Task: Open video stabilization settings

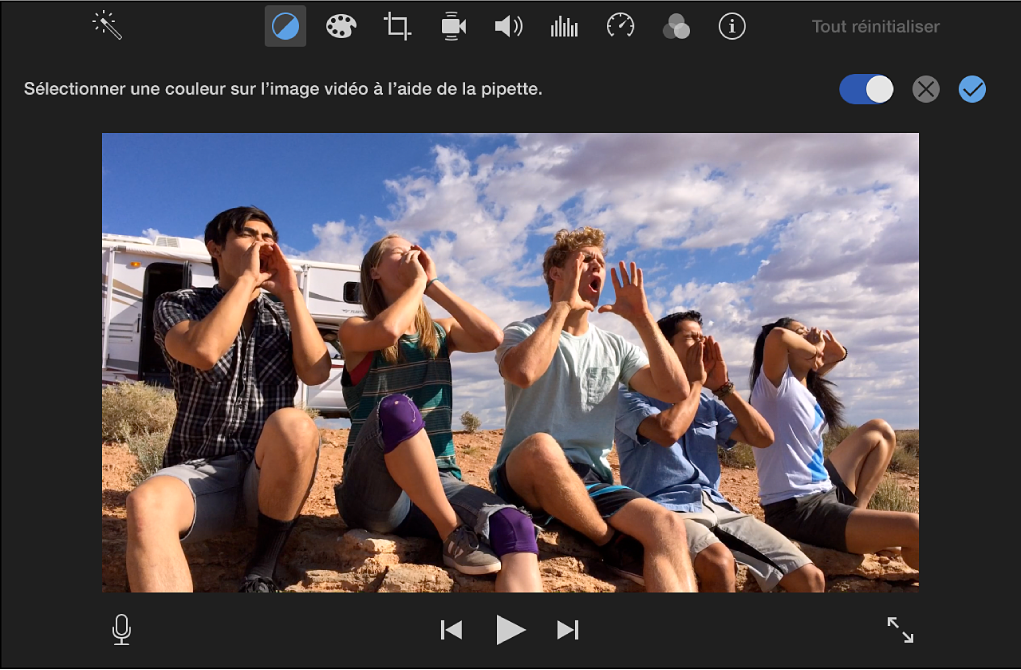Action: 453,27
